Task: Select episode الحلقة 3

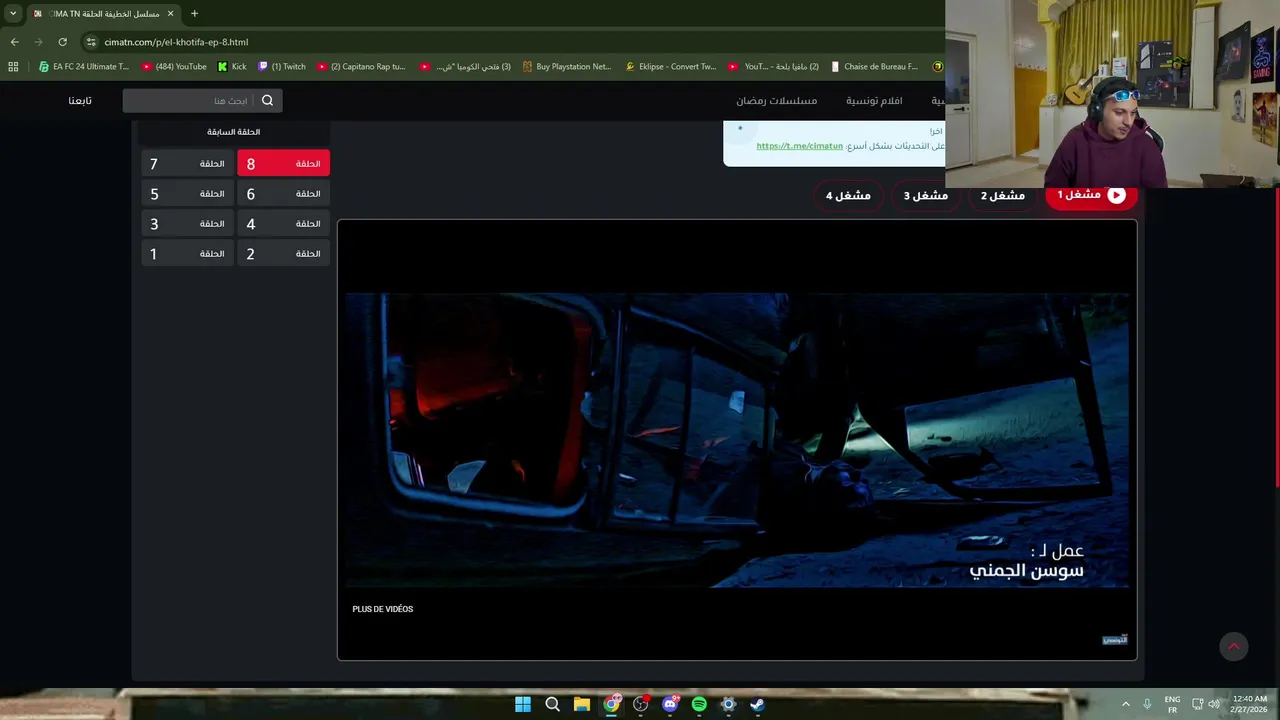Action: pyautogui.click(x=187, y=224)
